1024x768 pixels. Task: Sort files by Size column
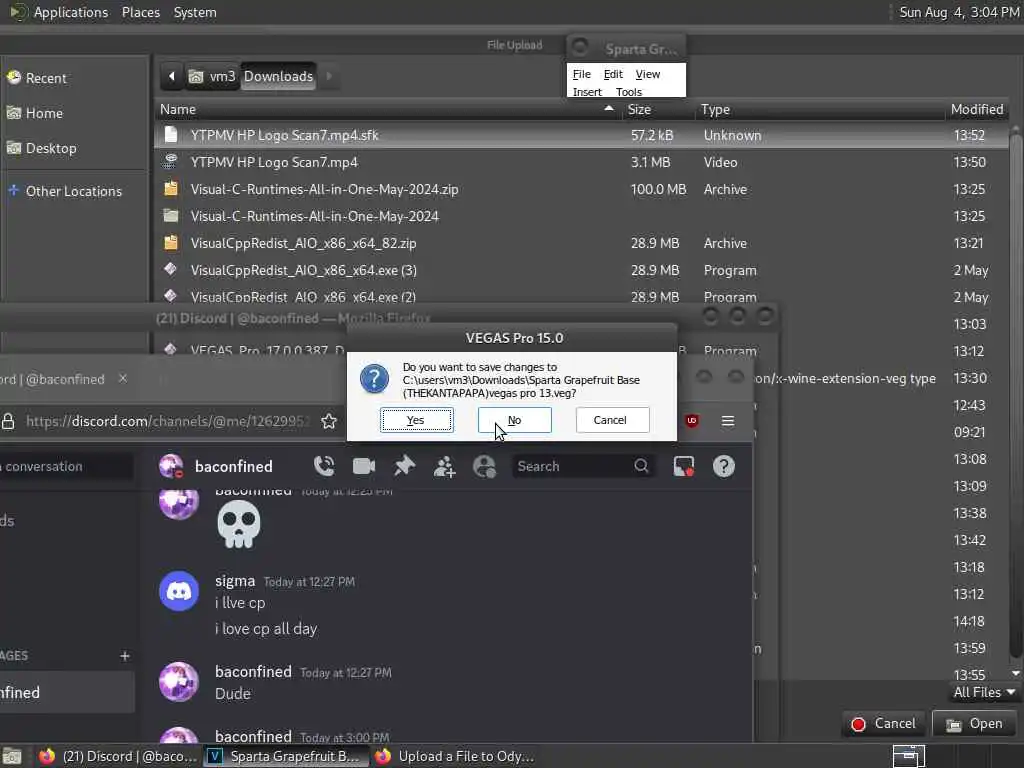click(x=658, y=109)
